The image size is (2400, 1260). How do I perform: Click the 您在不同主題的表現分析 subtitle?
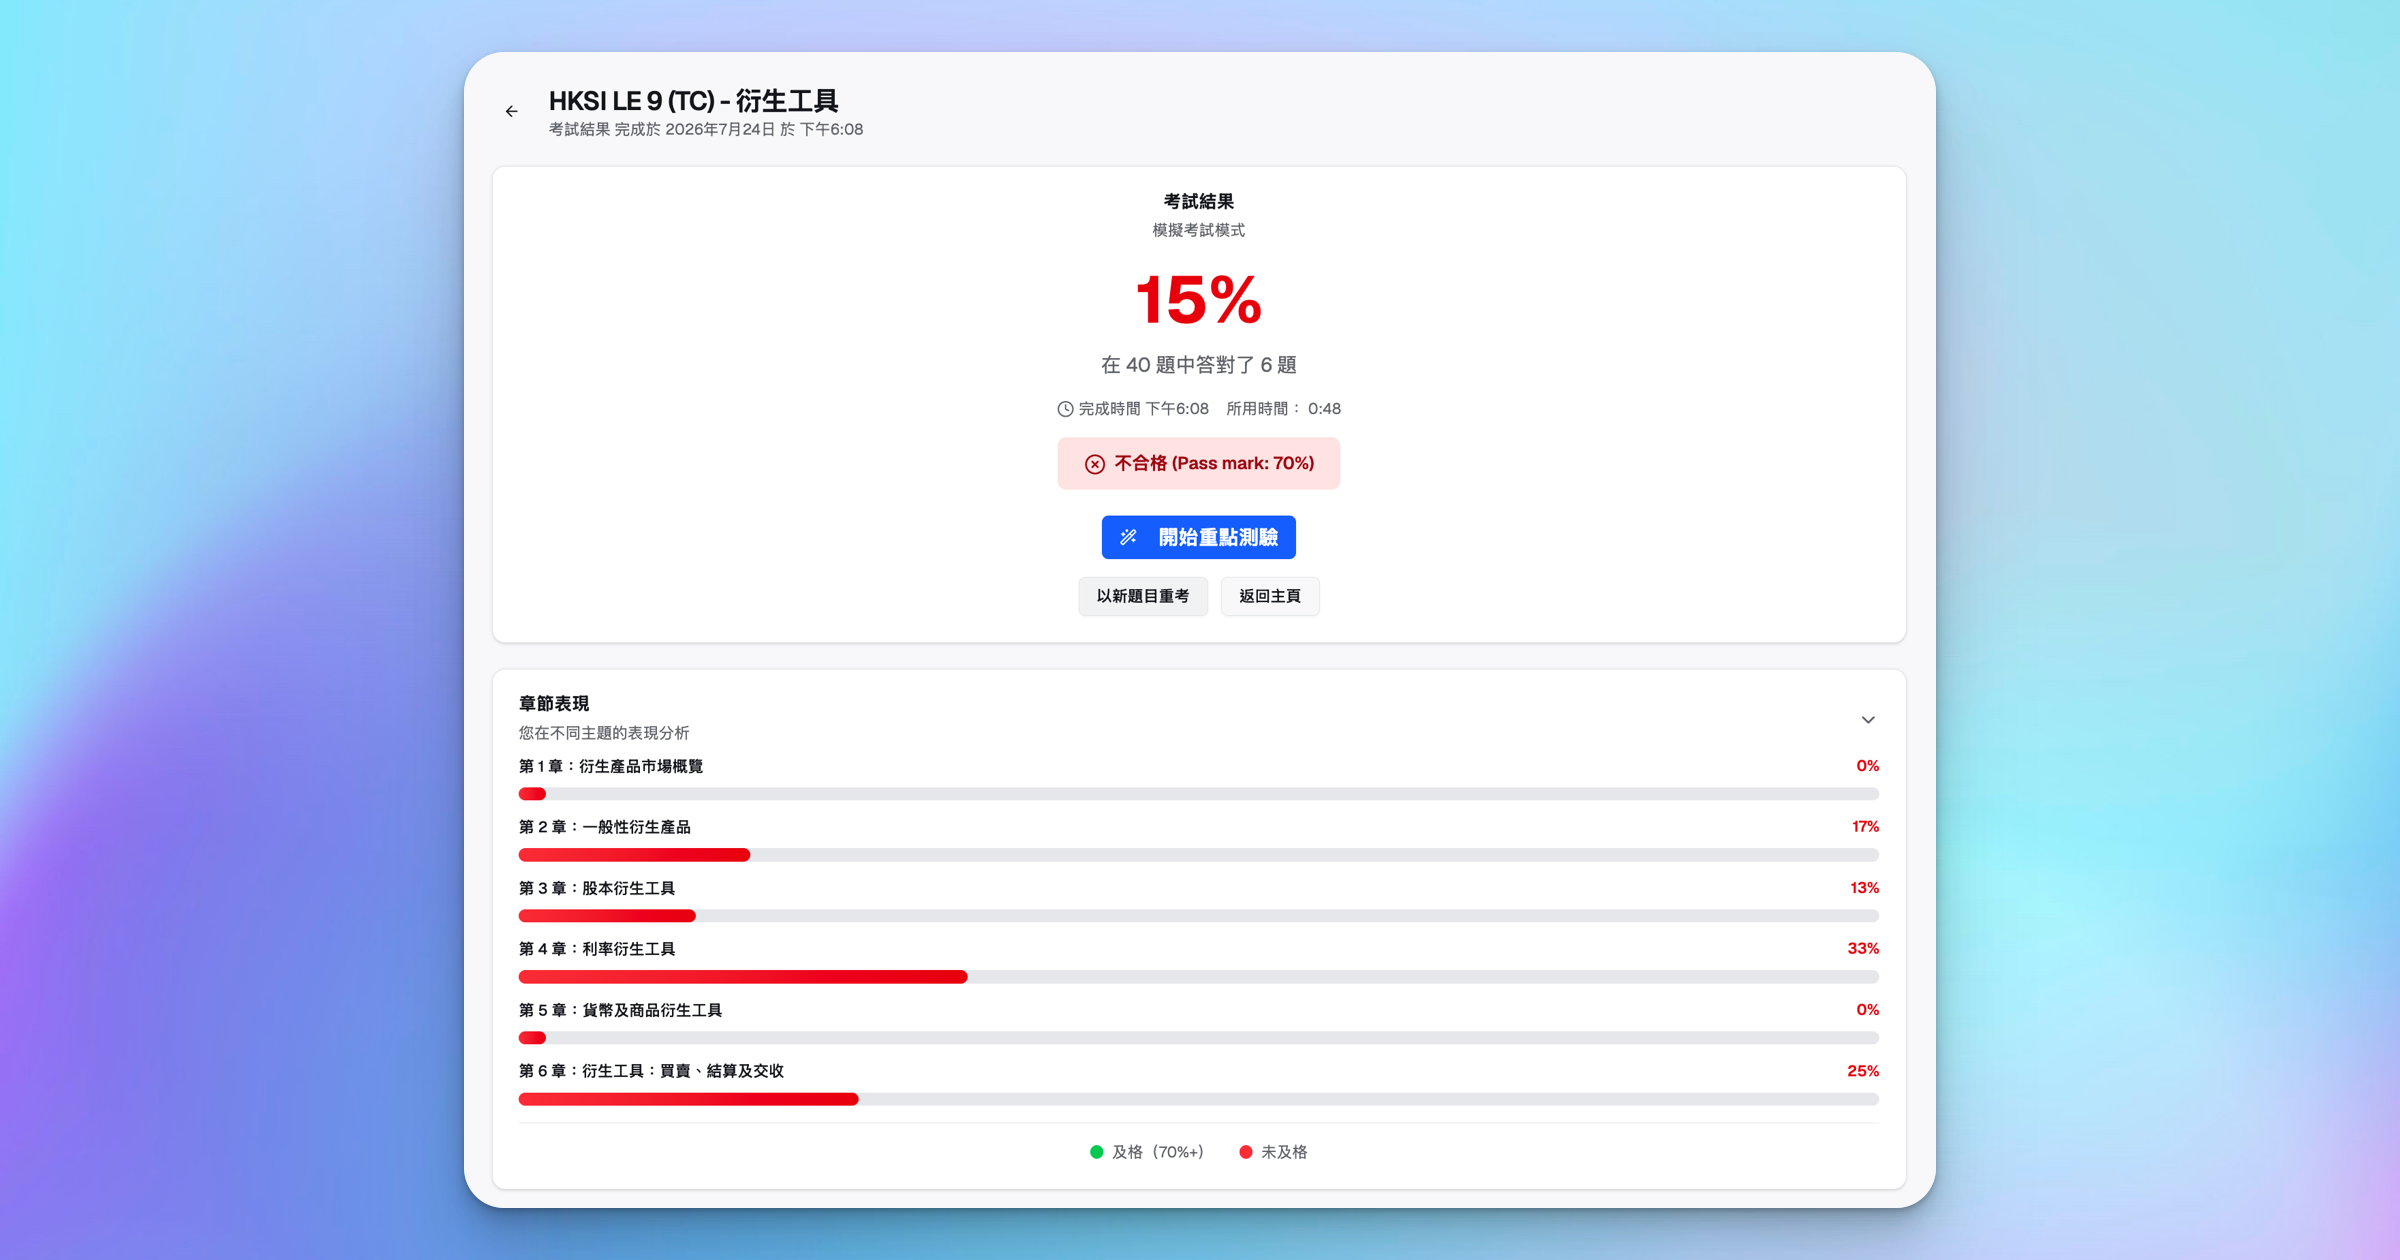coord(604,733)
